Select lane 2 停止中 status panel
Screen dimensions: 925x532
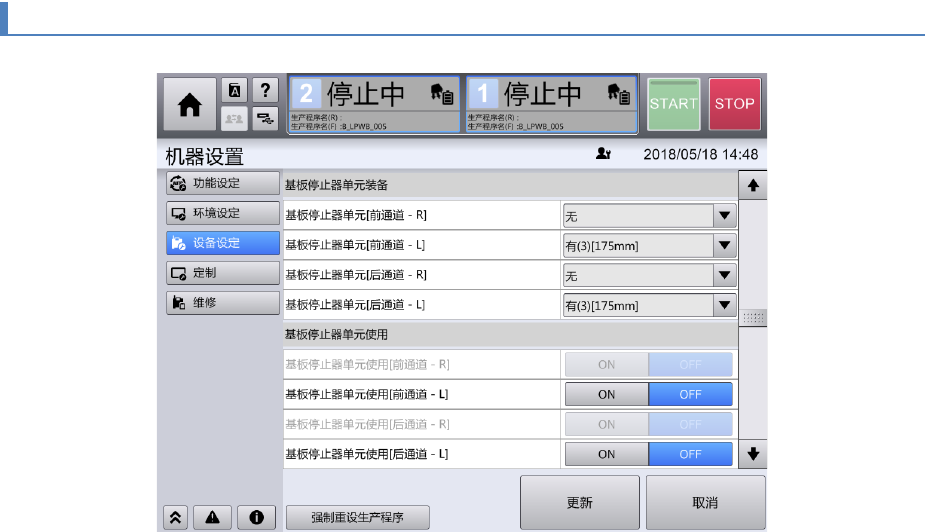coord(374,104)
